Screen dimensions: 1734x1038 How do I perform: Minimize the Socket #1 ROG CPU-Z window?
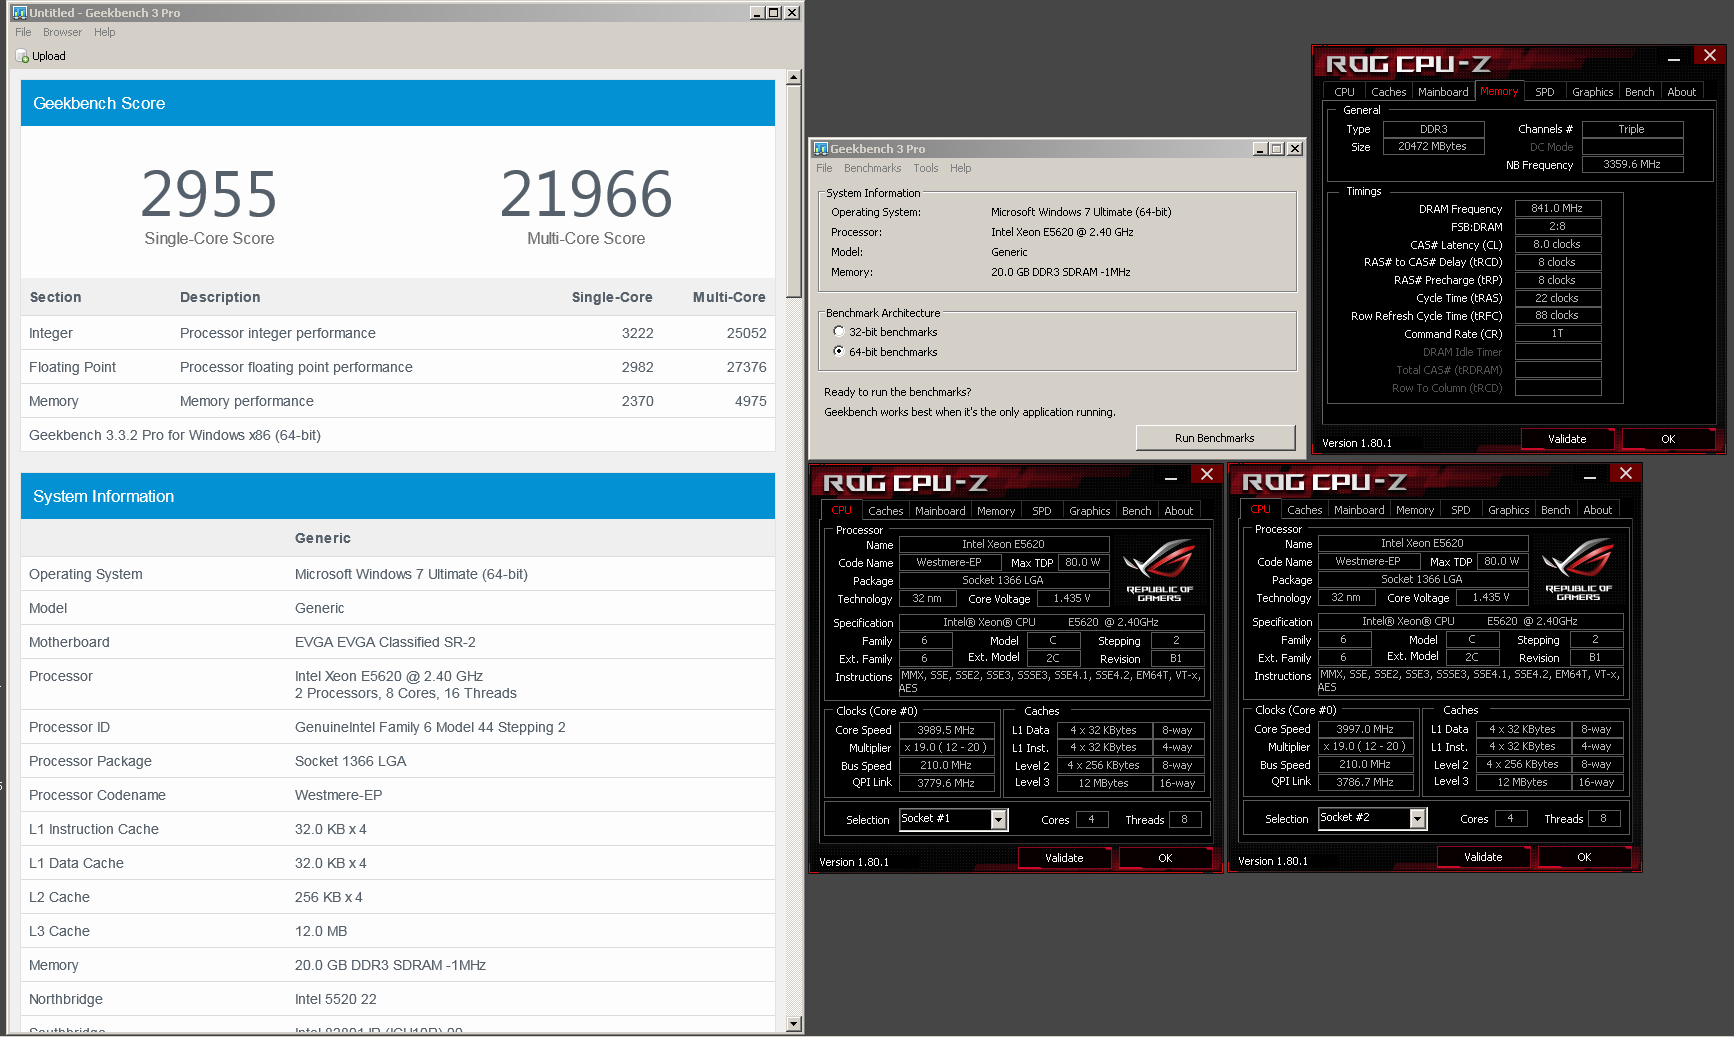[1170, 478]
